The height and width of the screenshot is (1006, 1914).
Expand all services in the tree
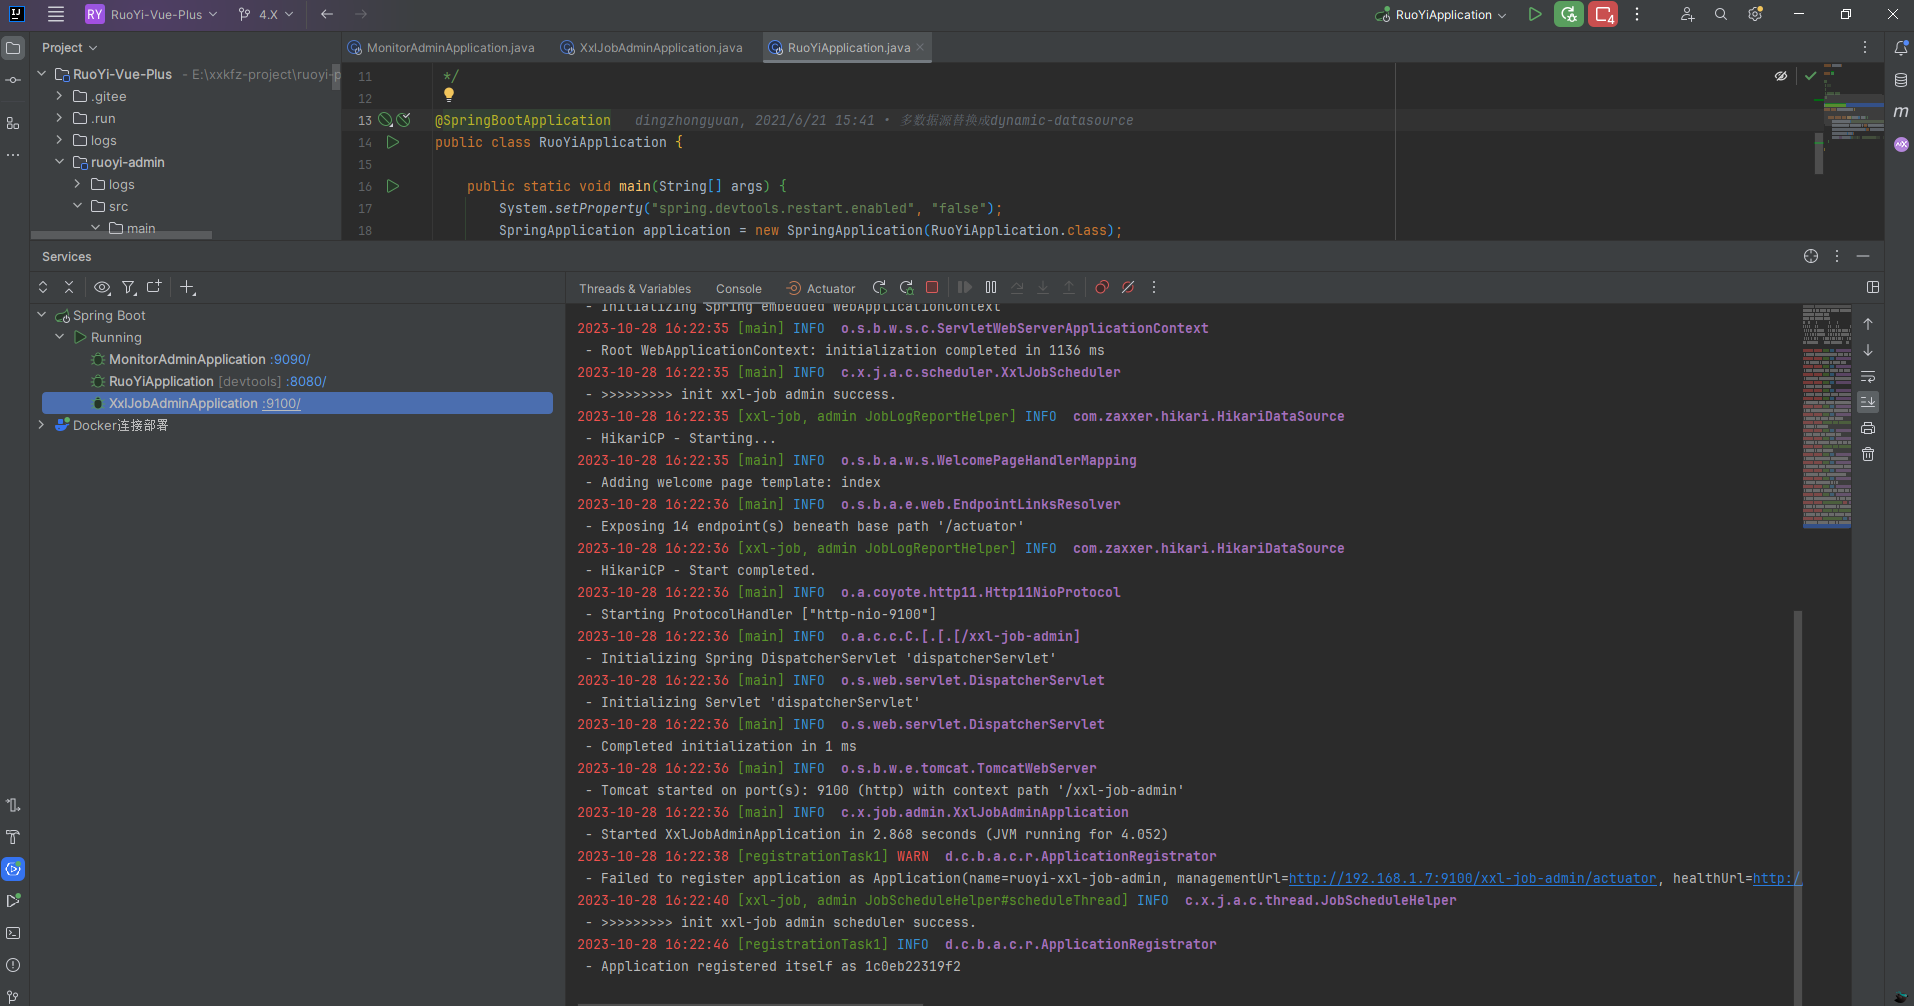(43, 287)
